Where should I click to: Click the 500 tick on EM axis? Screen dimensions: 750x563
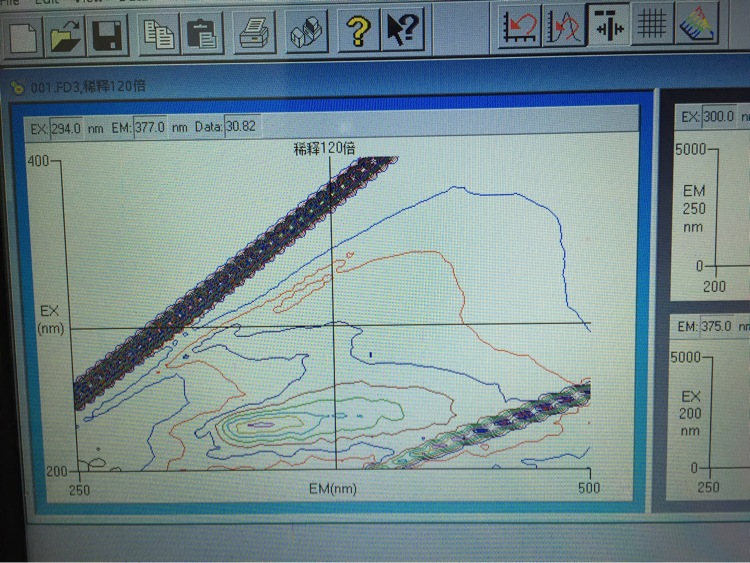pyautogui.click(x=589, y=488)
